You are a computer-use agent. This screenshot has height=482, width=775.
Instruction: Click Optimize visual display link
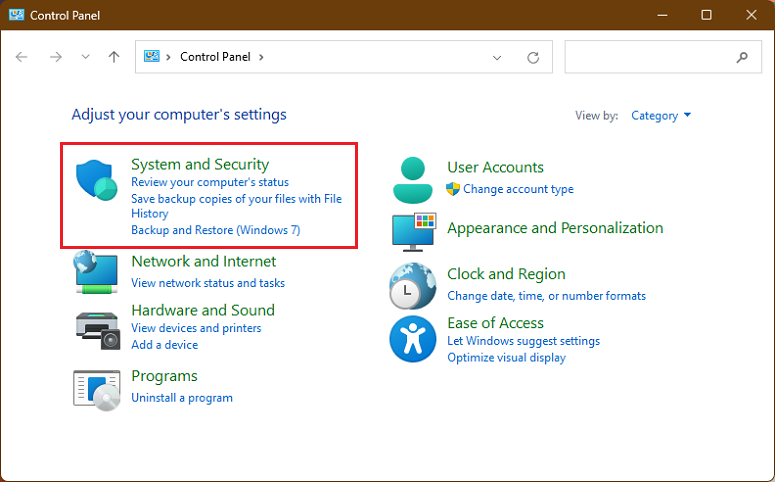pos(507,357)
